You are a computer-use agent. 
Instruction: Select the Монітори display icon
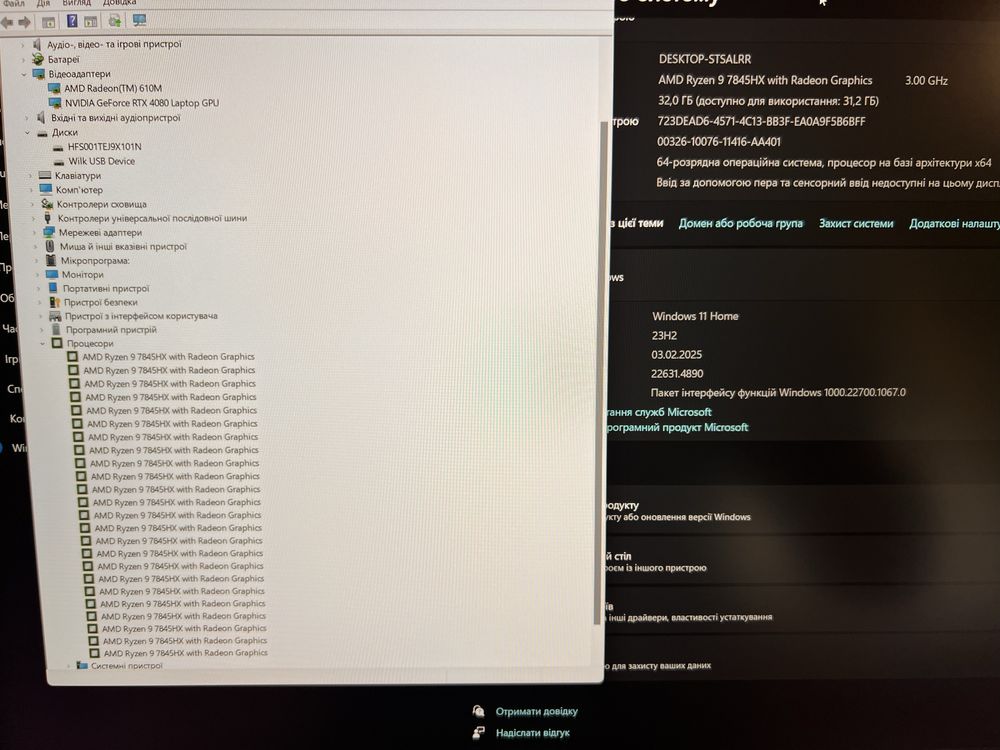pos(52,274)
